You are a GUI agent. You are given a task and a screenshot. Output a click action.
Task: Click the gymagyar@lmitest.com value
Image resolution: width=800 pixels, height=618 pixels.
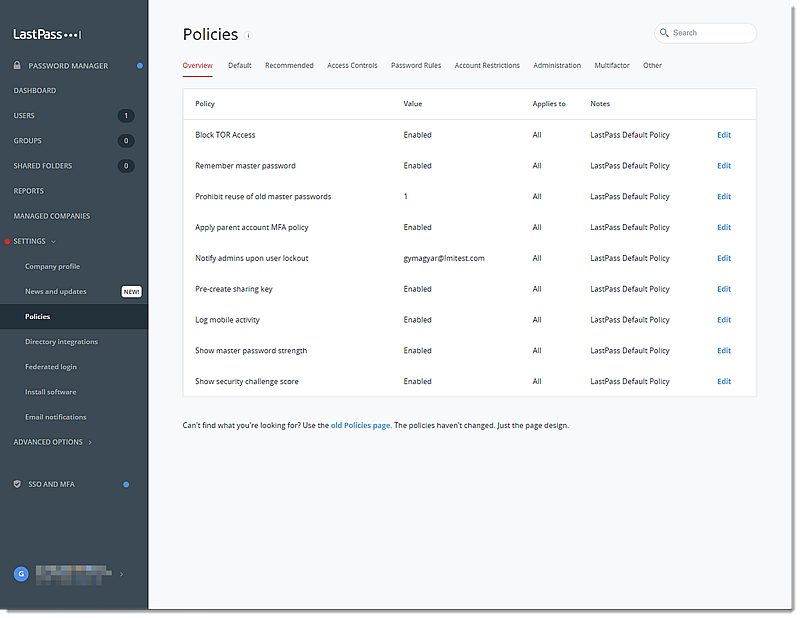pyautogui.click(x=444, y=258)
